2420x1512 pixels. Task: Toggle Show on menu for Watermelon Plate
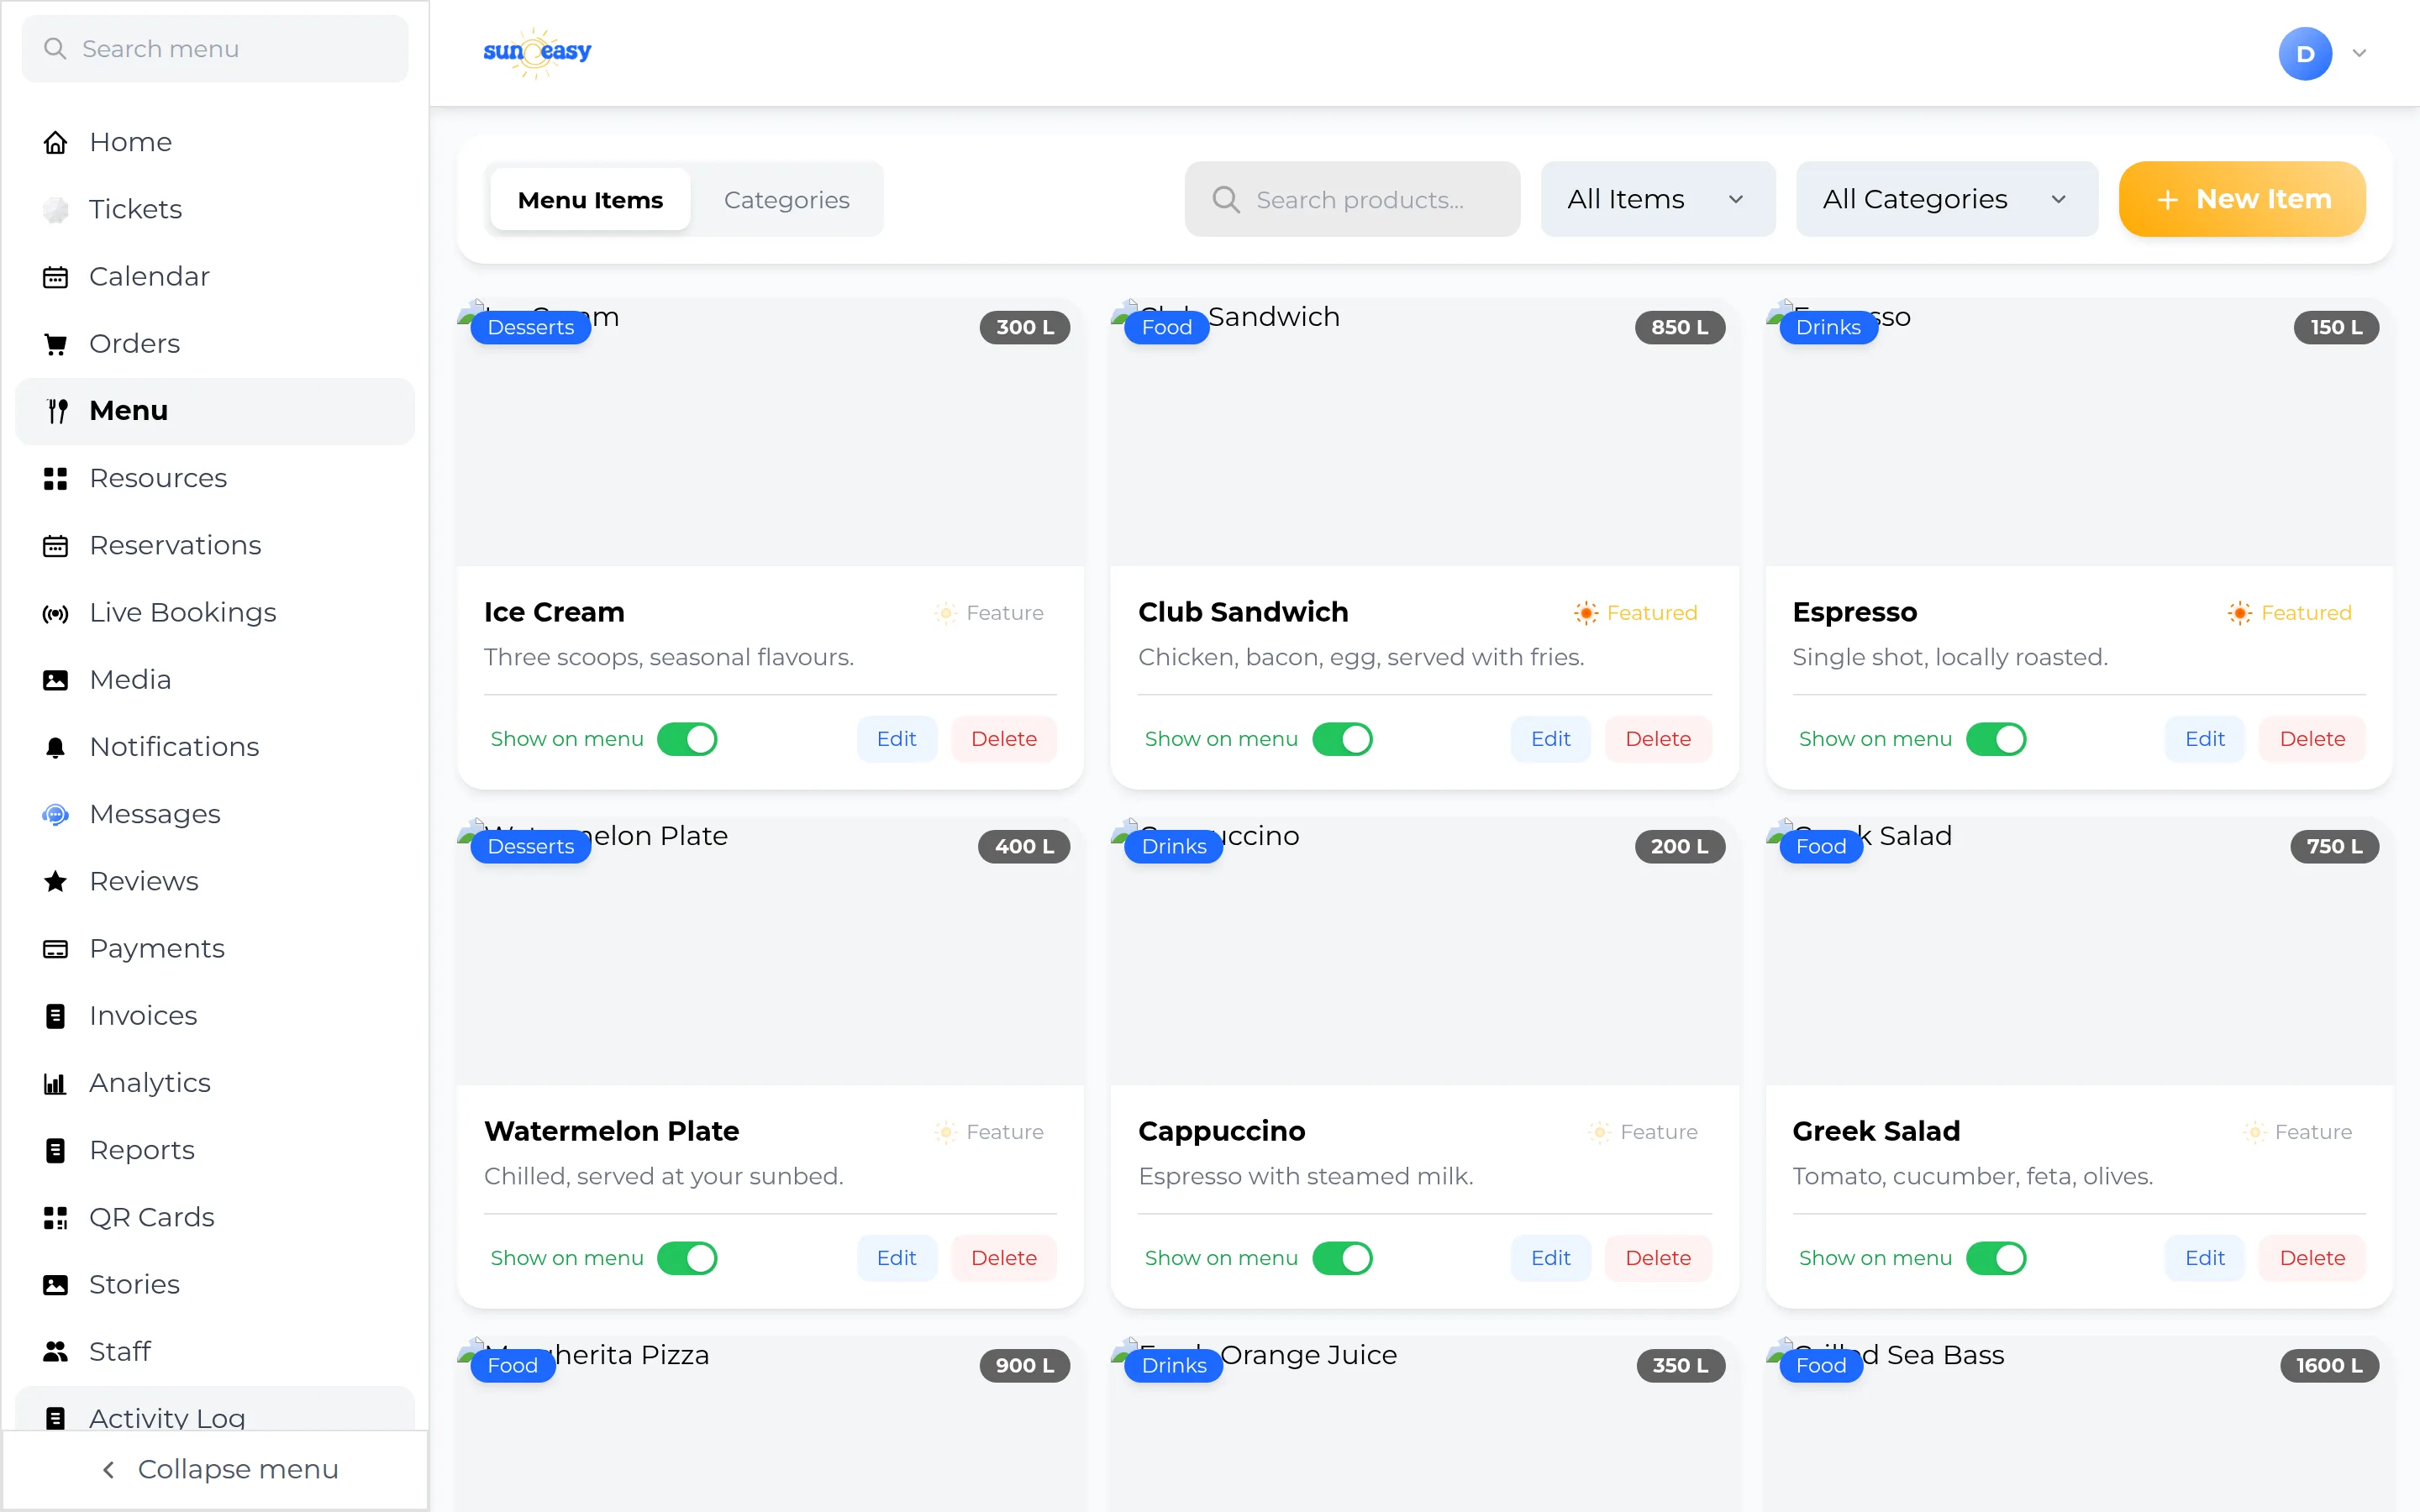[687, 1258]
